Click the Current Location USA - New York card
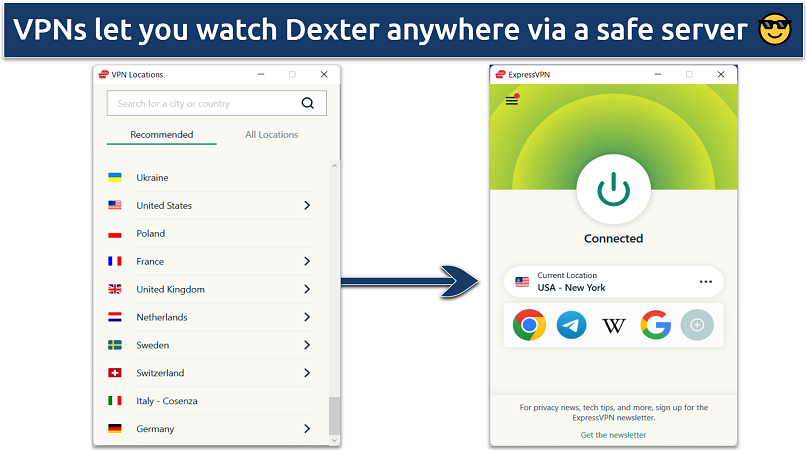This screenshot has width=806, height=450. [x=613, y=282]
